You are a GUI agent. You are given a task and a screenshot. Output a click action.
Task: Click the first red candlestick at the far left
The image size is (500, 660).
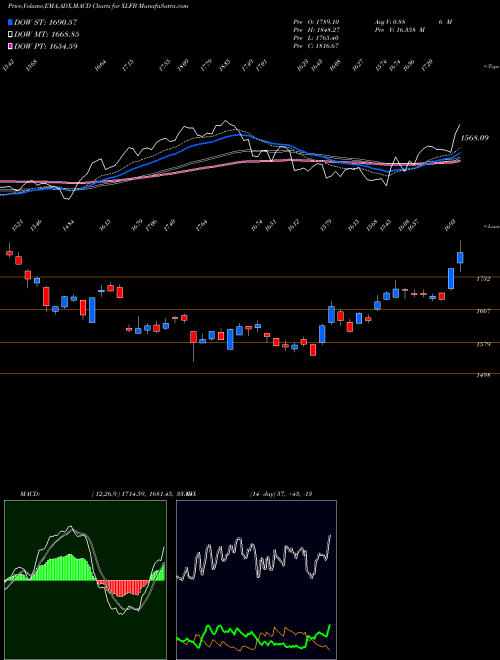(x=9, y=253)
